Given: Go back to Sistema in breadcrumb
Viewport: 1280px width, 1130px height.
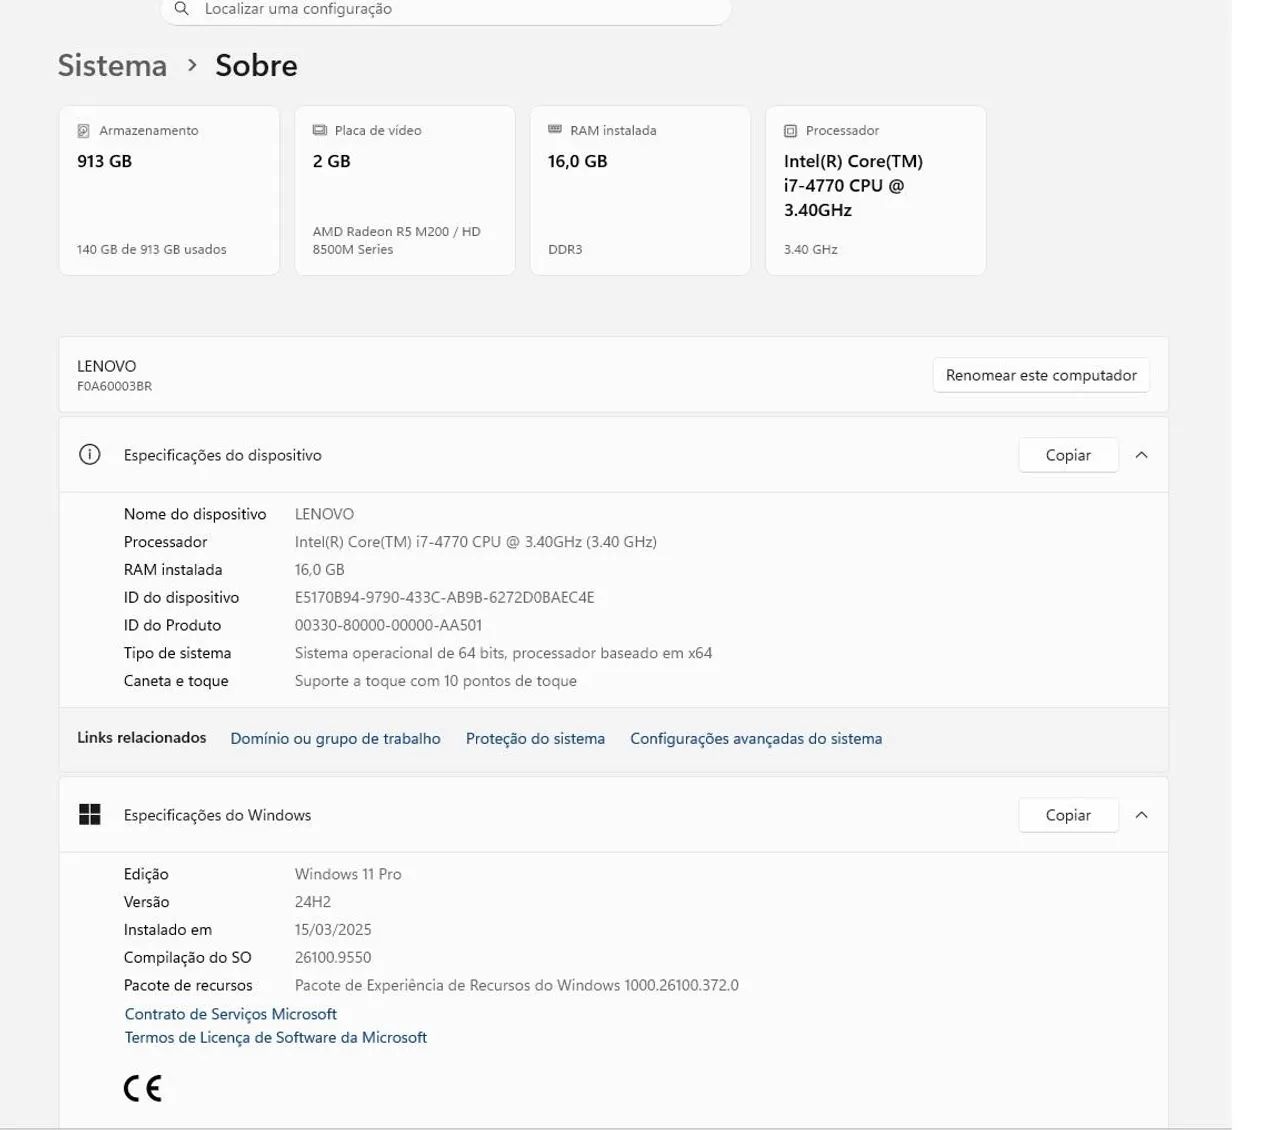Looking at the screenshot, I should [x=112, y=66].
